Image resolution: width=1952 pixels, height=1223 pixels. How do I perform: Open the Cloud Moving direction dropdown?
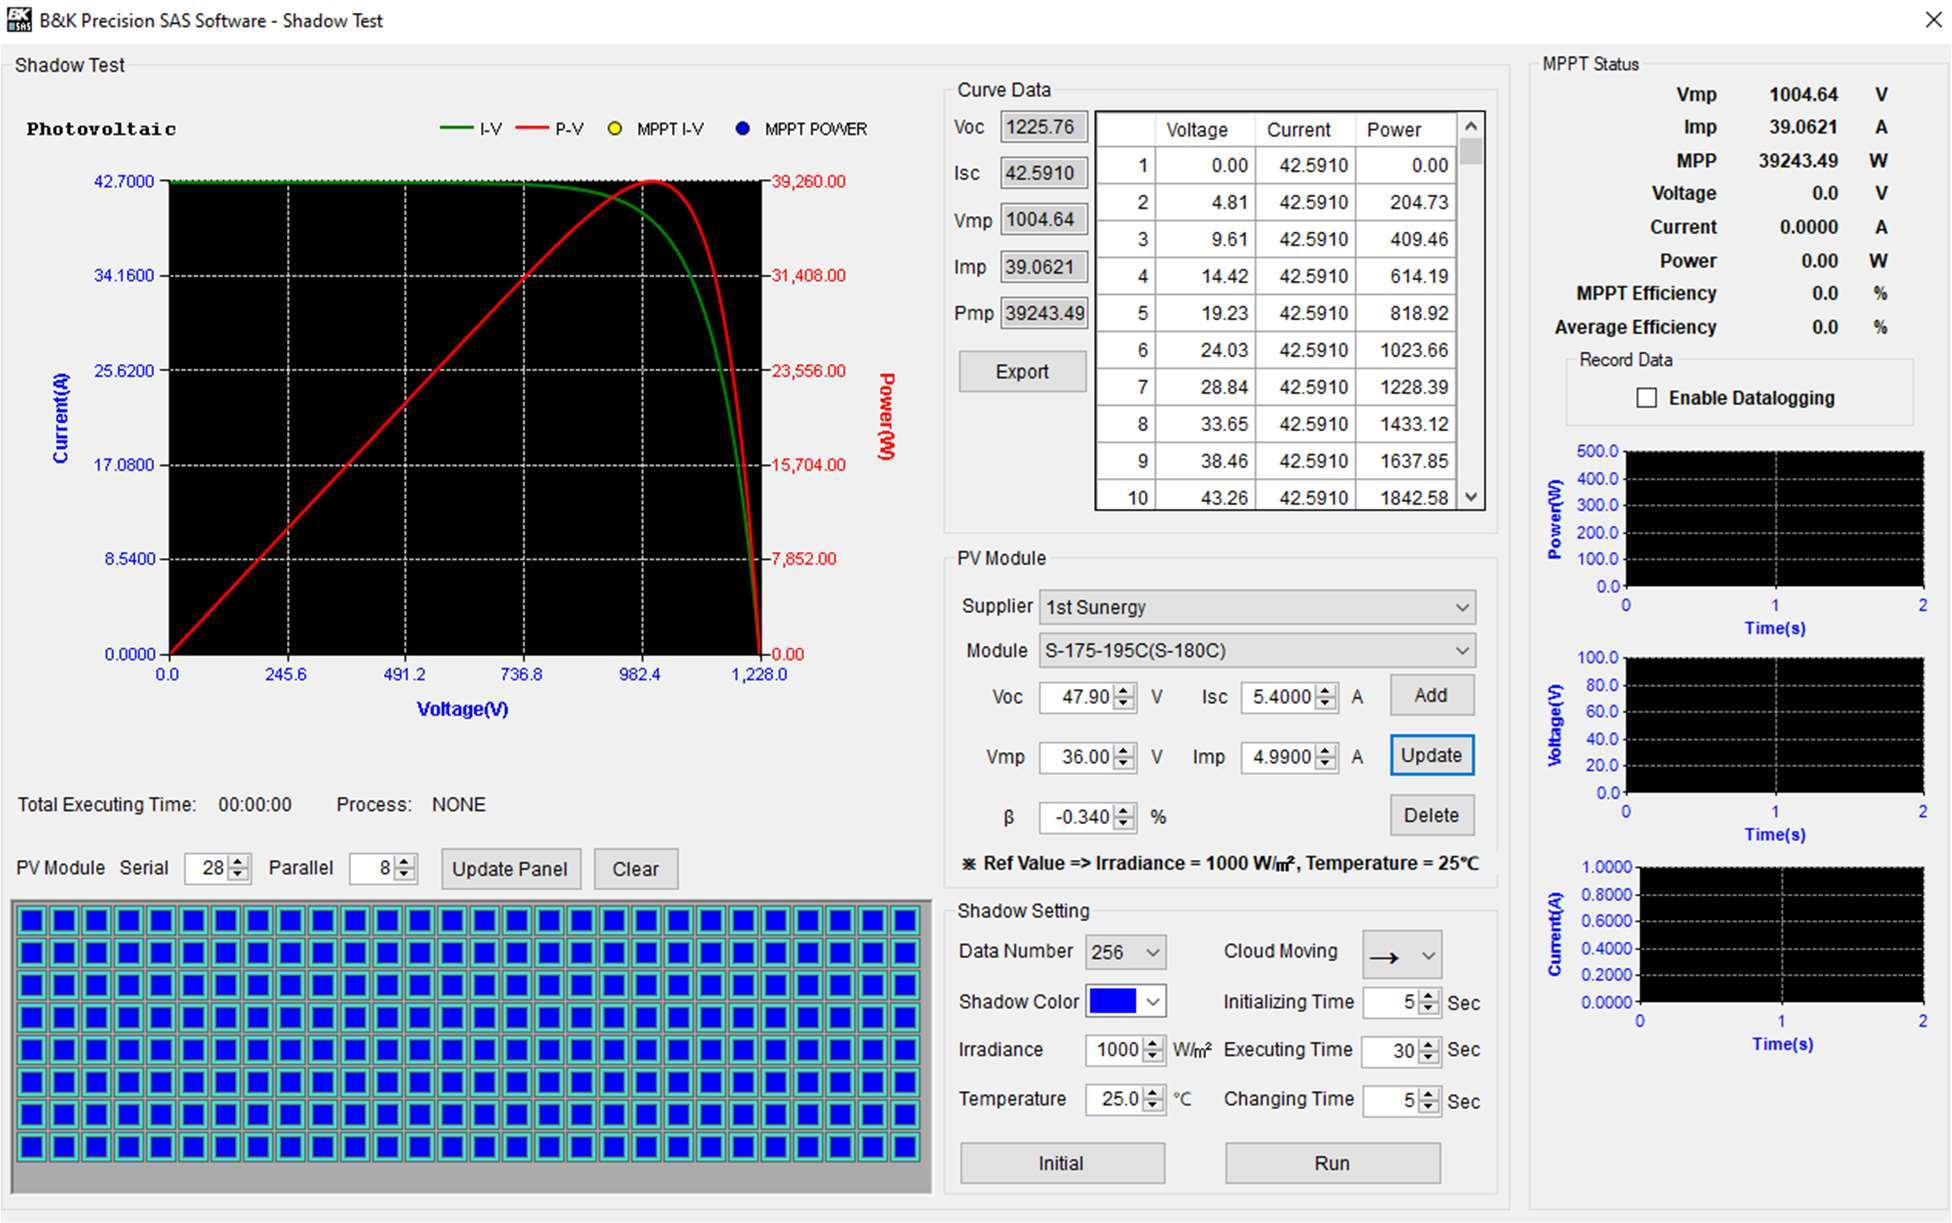coord(1401,956)
